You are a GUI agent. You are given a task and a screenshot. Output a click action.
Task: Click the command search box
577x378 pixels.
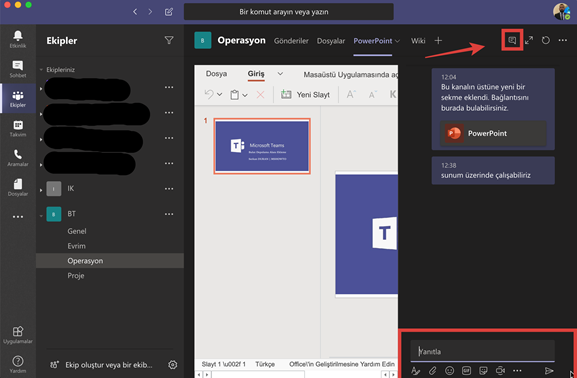[288, 12]
